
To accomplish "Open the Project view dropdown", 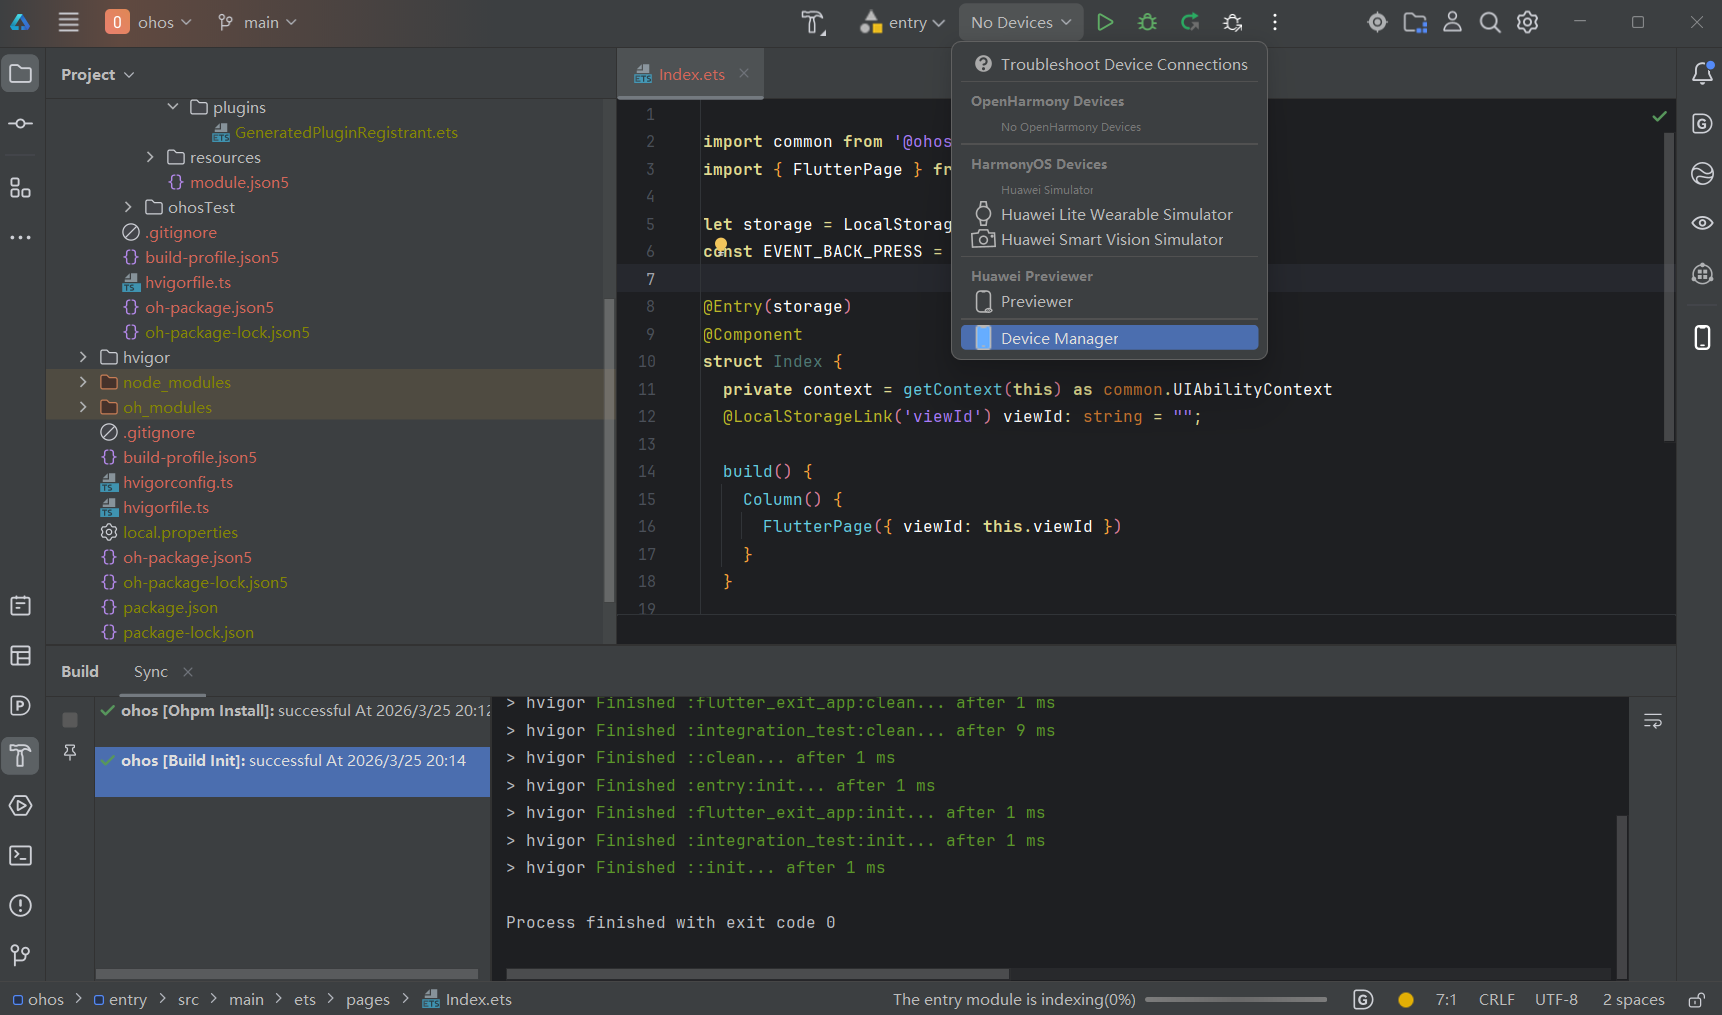I will point(98,74).
